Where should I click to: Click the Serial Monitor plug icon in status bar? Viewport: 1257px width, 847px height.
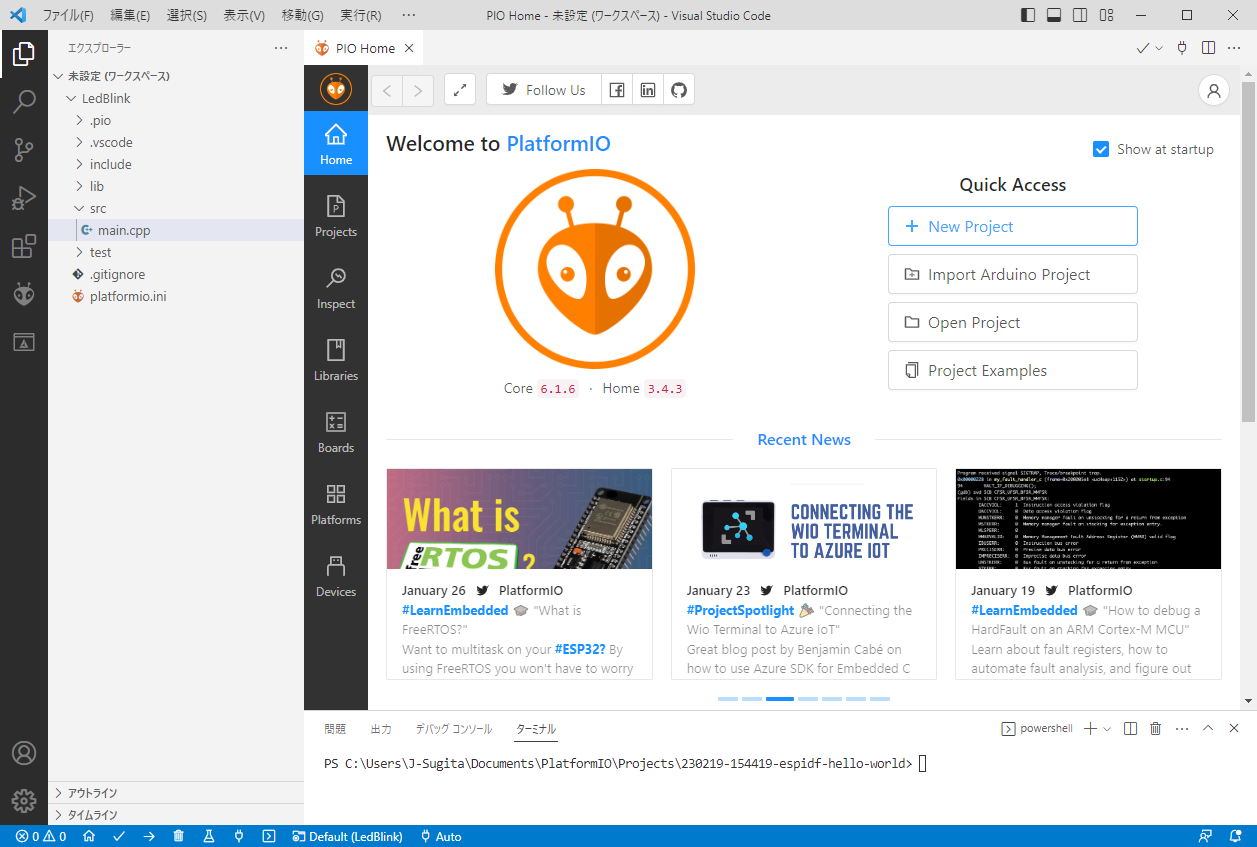(x=239, y=836)
